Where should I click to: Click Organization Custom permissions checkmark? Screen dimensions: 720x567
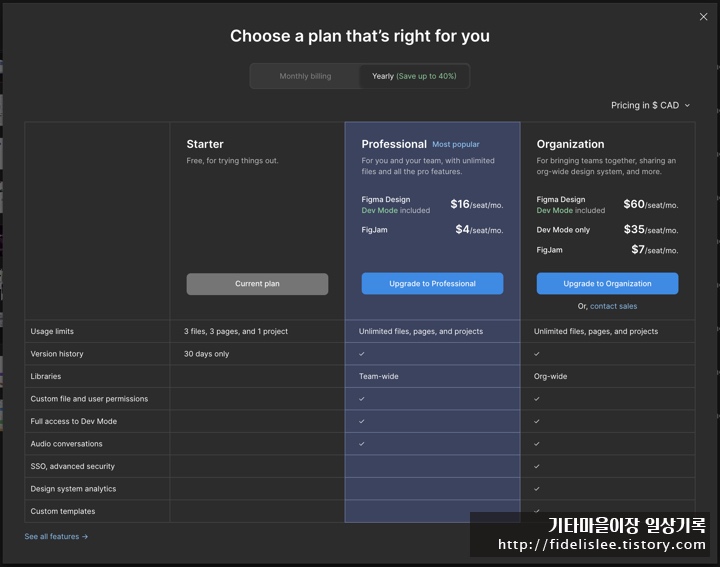tap(536, 399)
